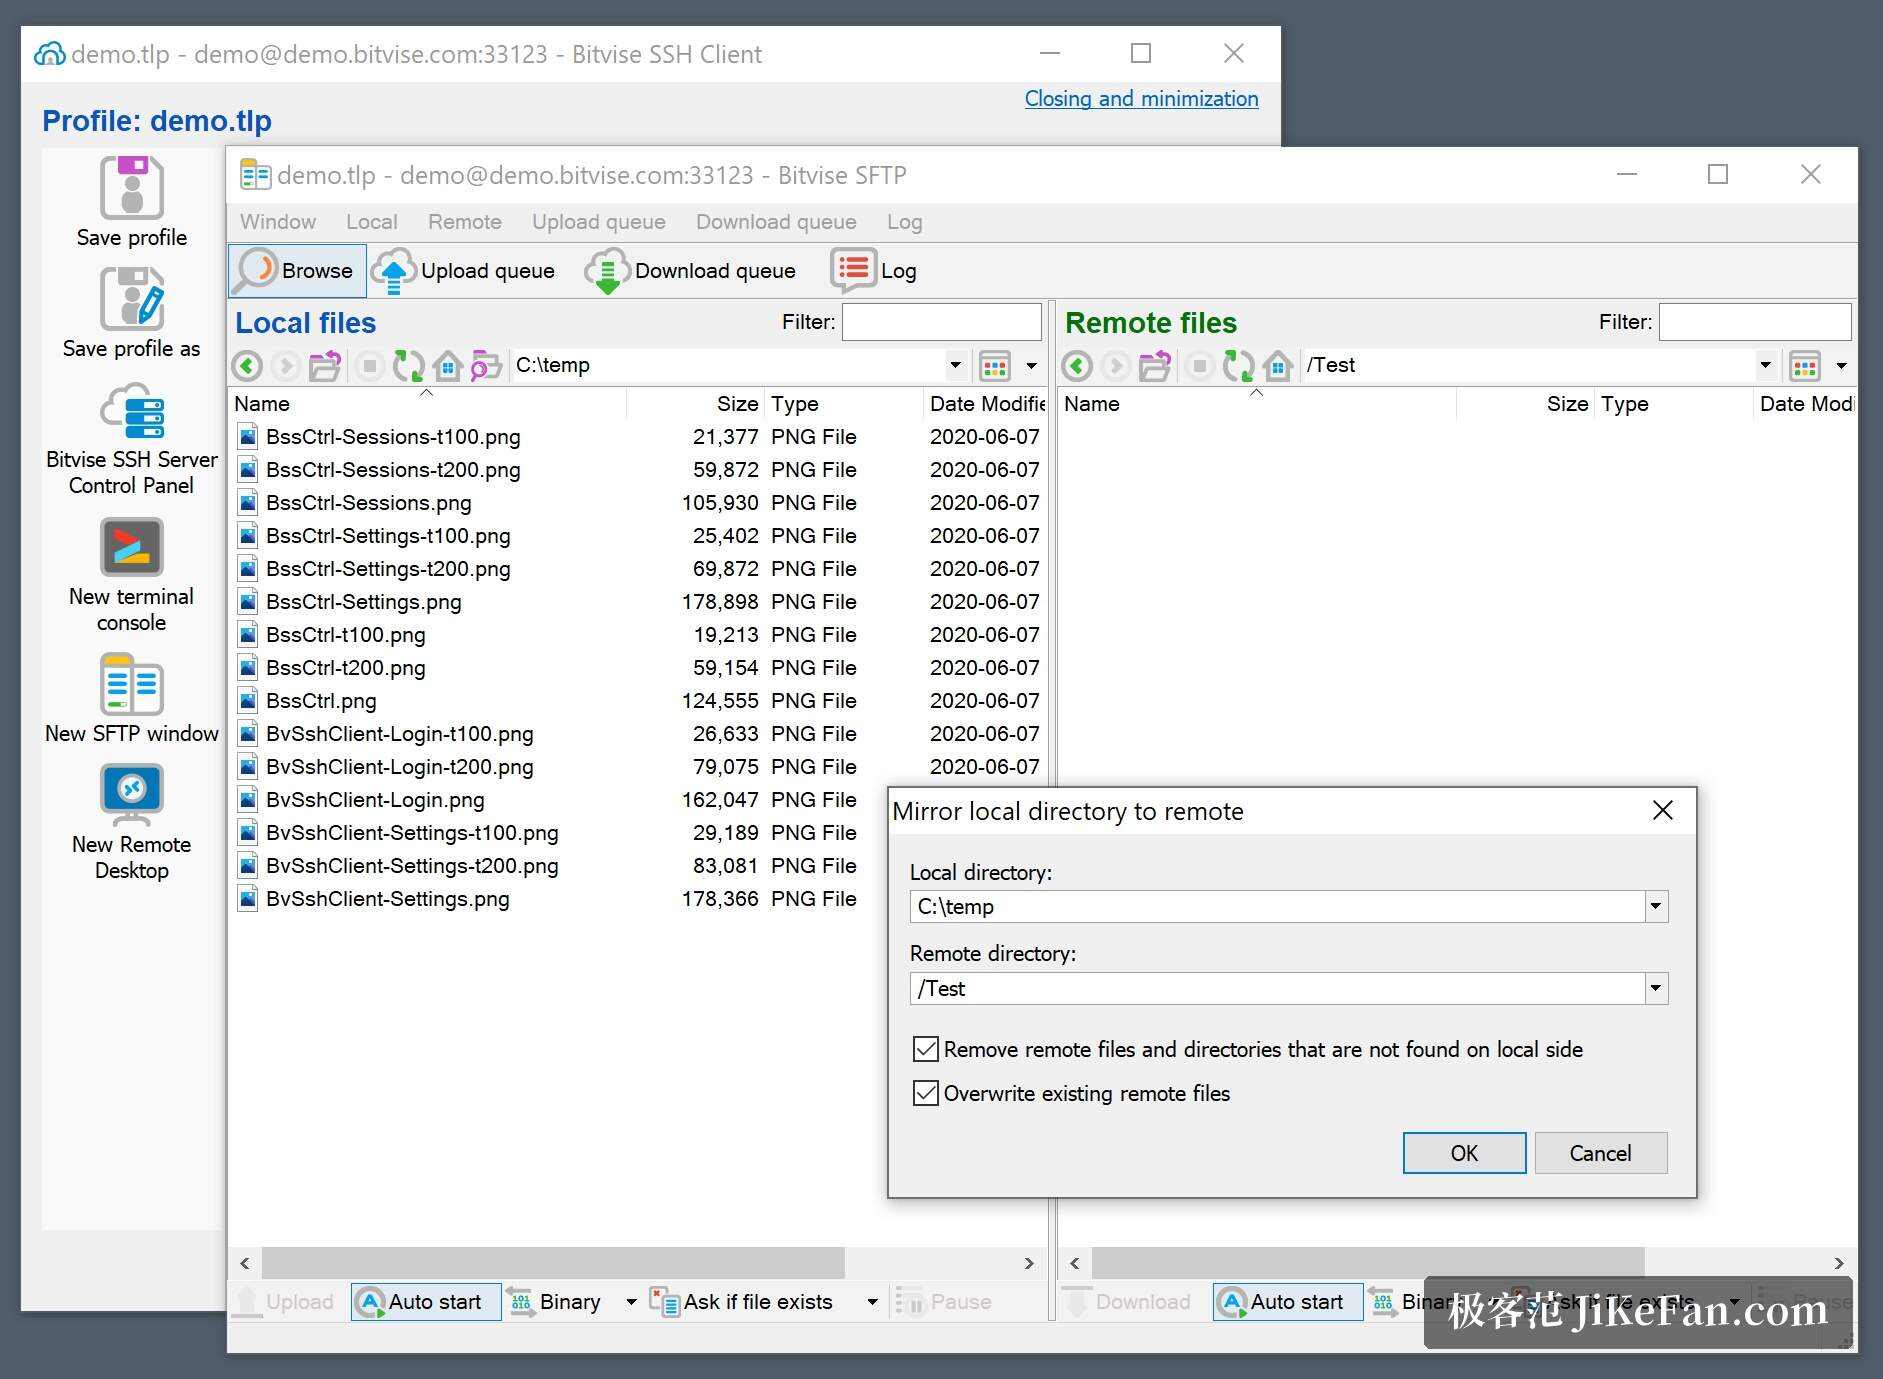This screenshot has height=1379, width=1883.
Task: Select file BssCtrl-Settings.png
Action: click(x=364, y=602)
